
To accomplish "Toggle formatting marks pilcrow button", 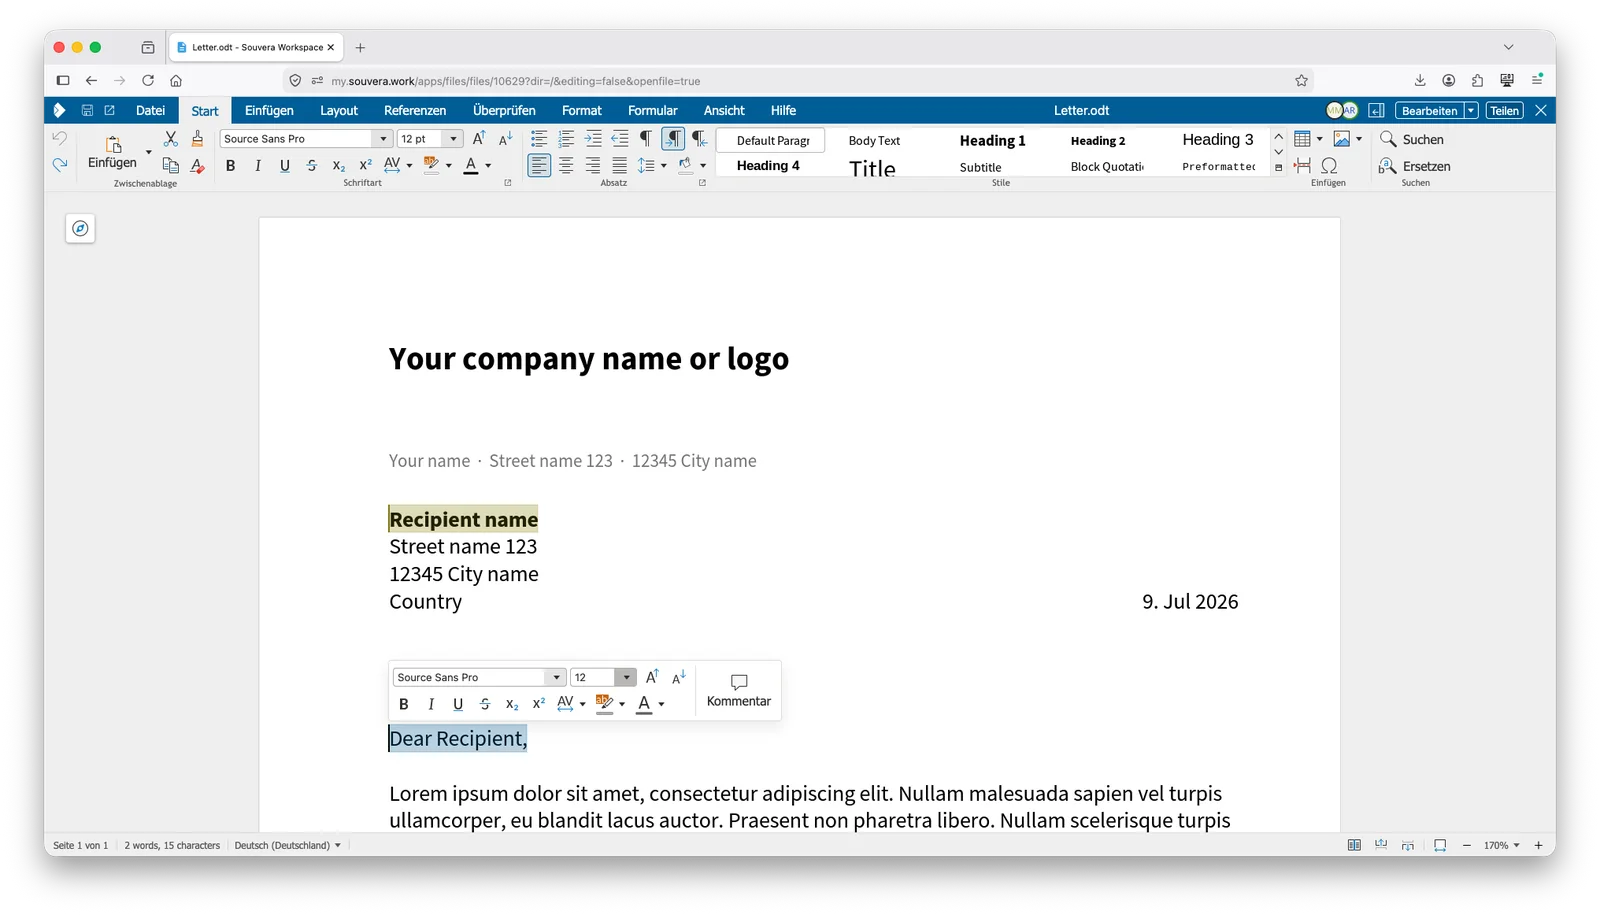I will [646, 139].
